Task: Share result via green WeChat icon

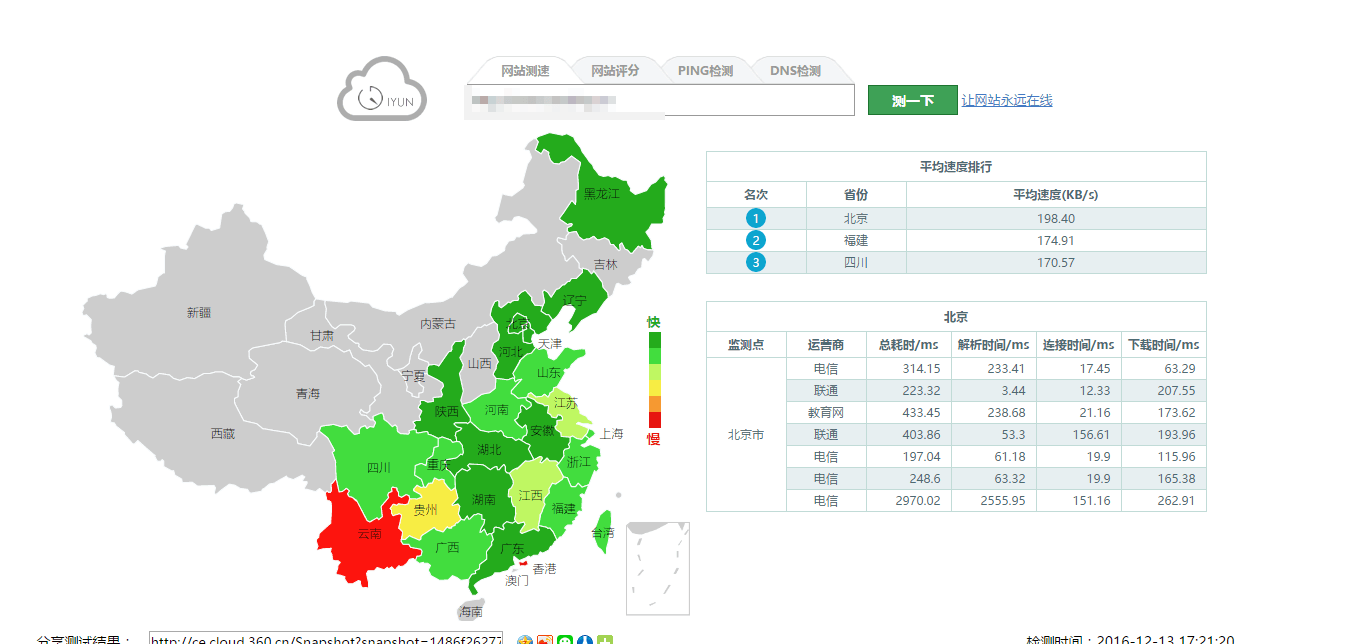Action: click(x=566, y=640)
